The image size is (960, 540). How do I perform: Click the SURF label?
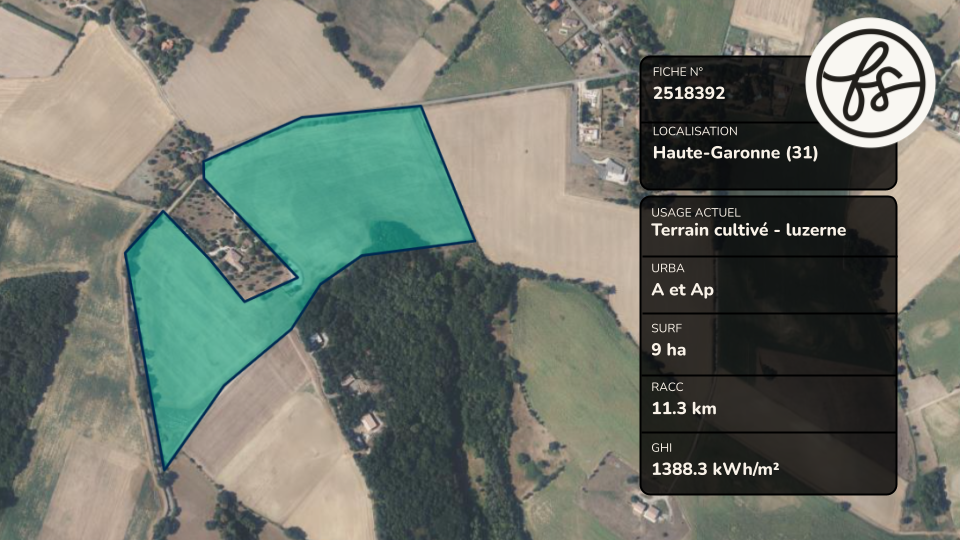(666, 328)
